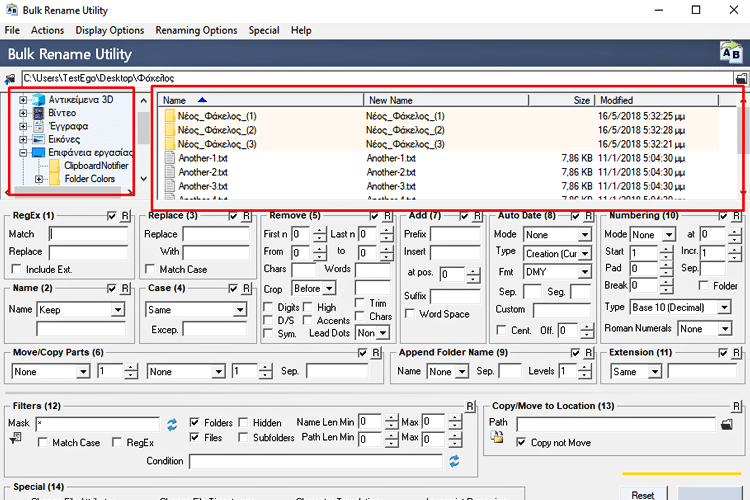Screen dimensions: 750x500
Task: Enable the Digits checkbox in Remove
Action: [268, 307]
